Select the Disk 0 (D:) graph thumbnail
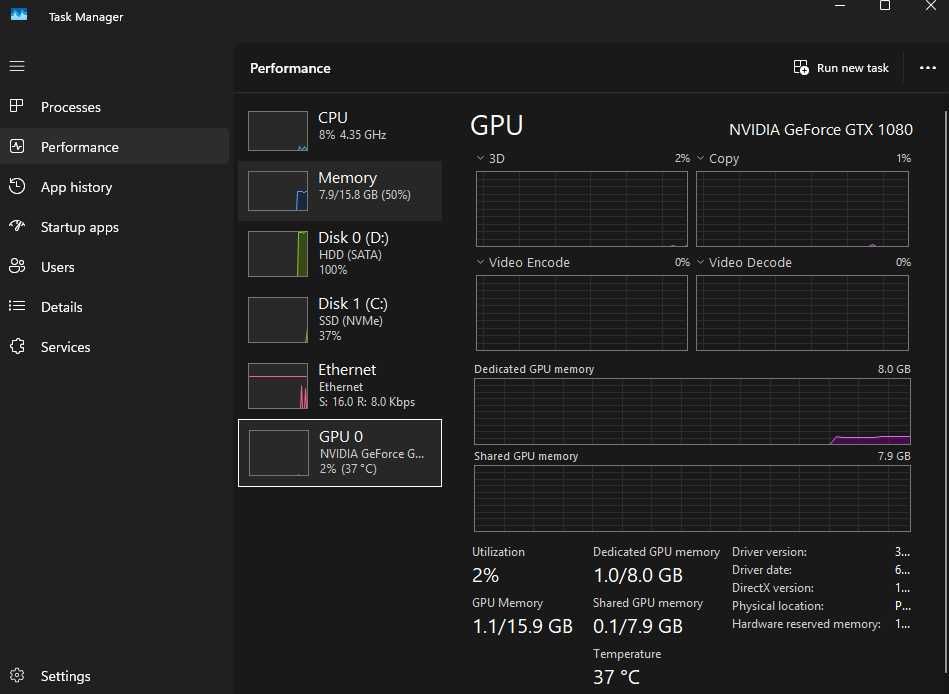Screen dimensions: 949x694 278,254
